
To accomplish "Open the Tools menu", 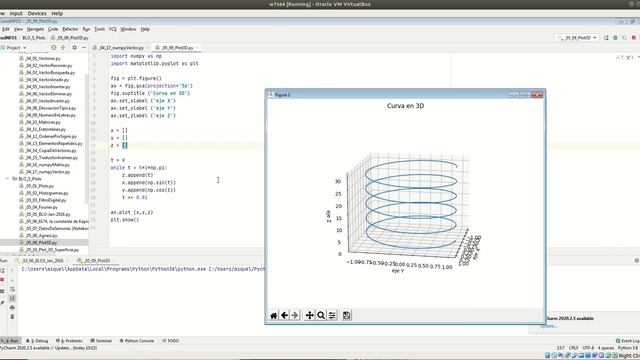I will pos(100,29).
